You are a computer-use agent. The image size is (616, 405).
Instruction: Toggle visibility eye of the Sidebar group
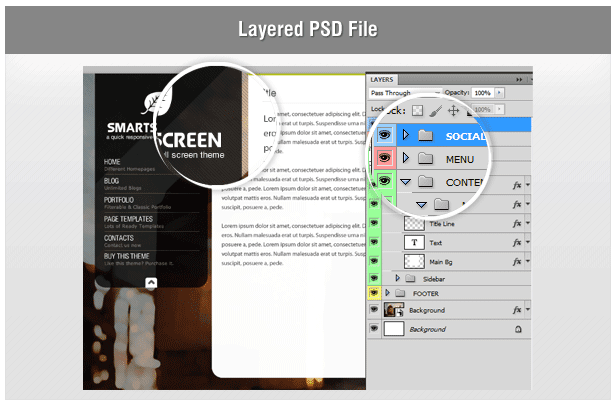coord(374,278)
